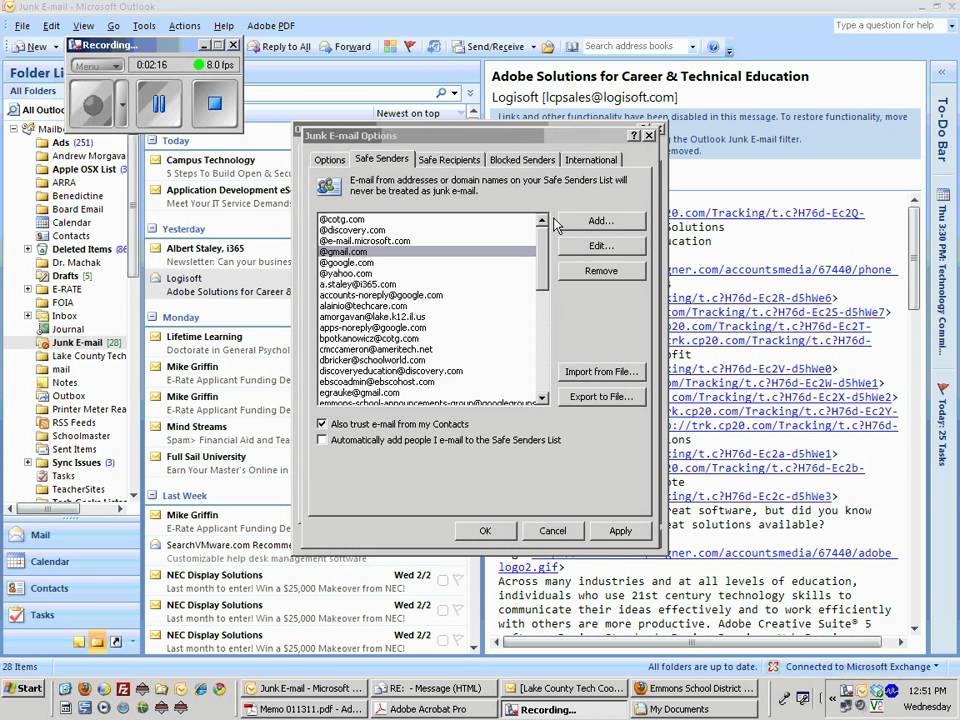This screenshot has height=720, width=960.
Task: Switch to Memo 011311.pdf taskbar window
Action: pos(304,709)
